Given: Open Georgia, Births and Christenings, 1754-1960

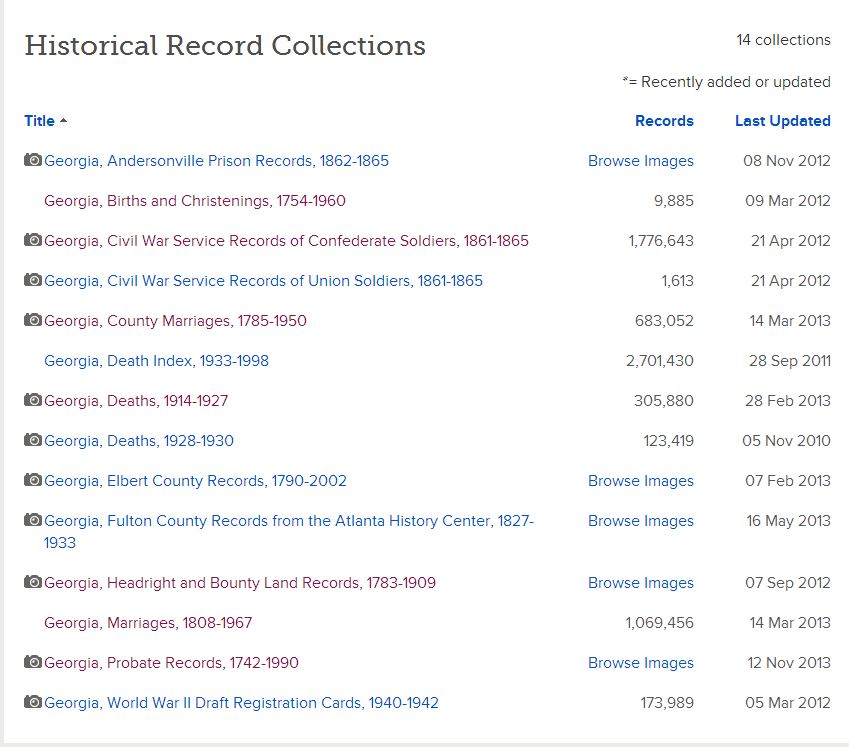Looking at the screenshot, I should (195, 200).
